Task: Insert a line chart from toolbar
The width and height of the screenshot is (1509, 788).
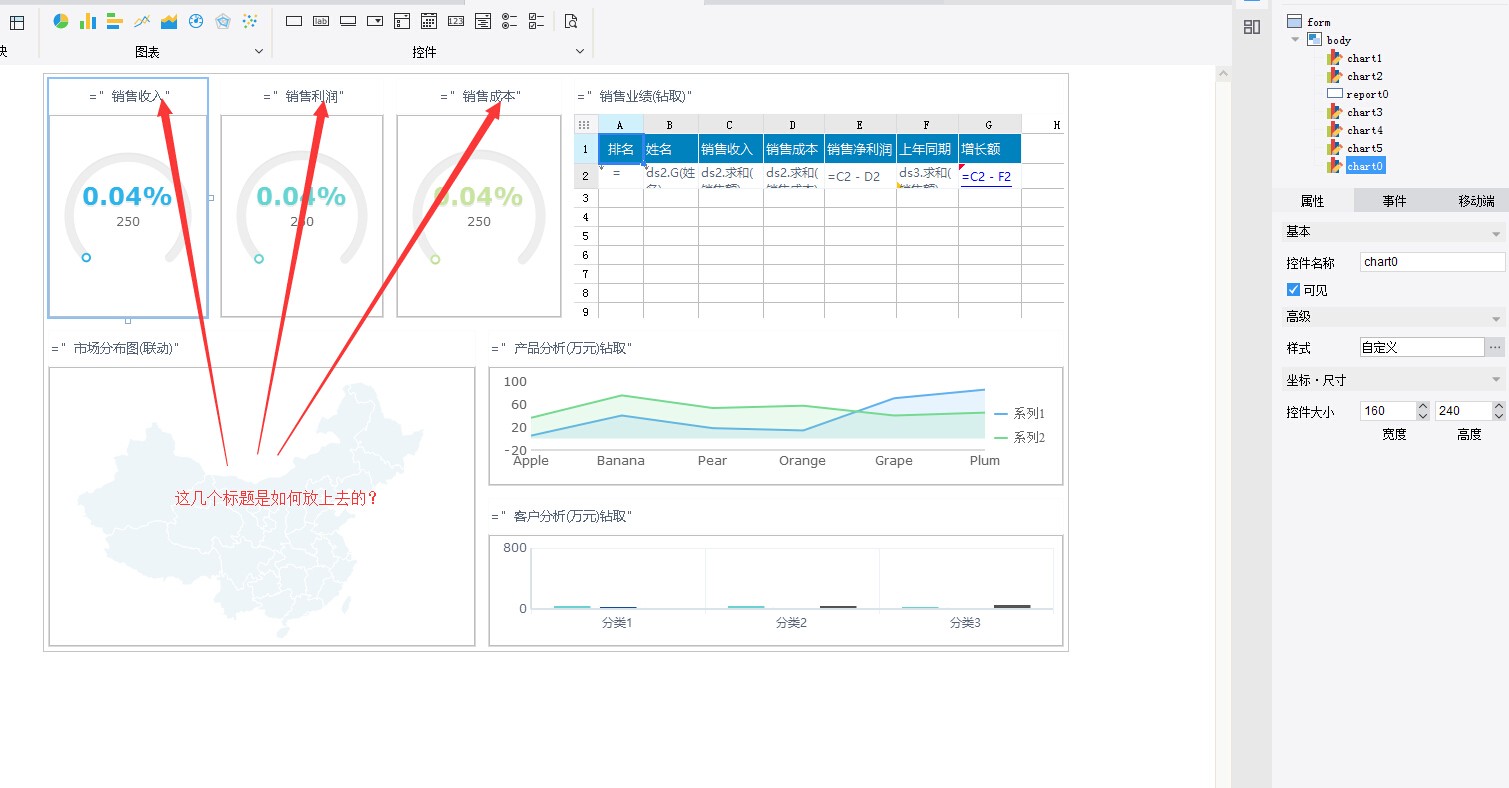Action: coord(142,21)
